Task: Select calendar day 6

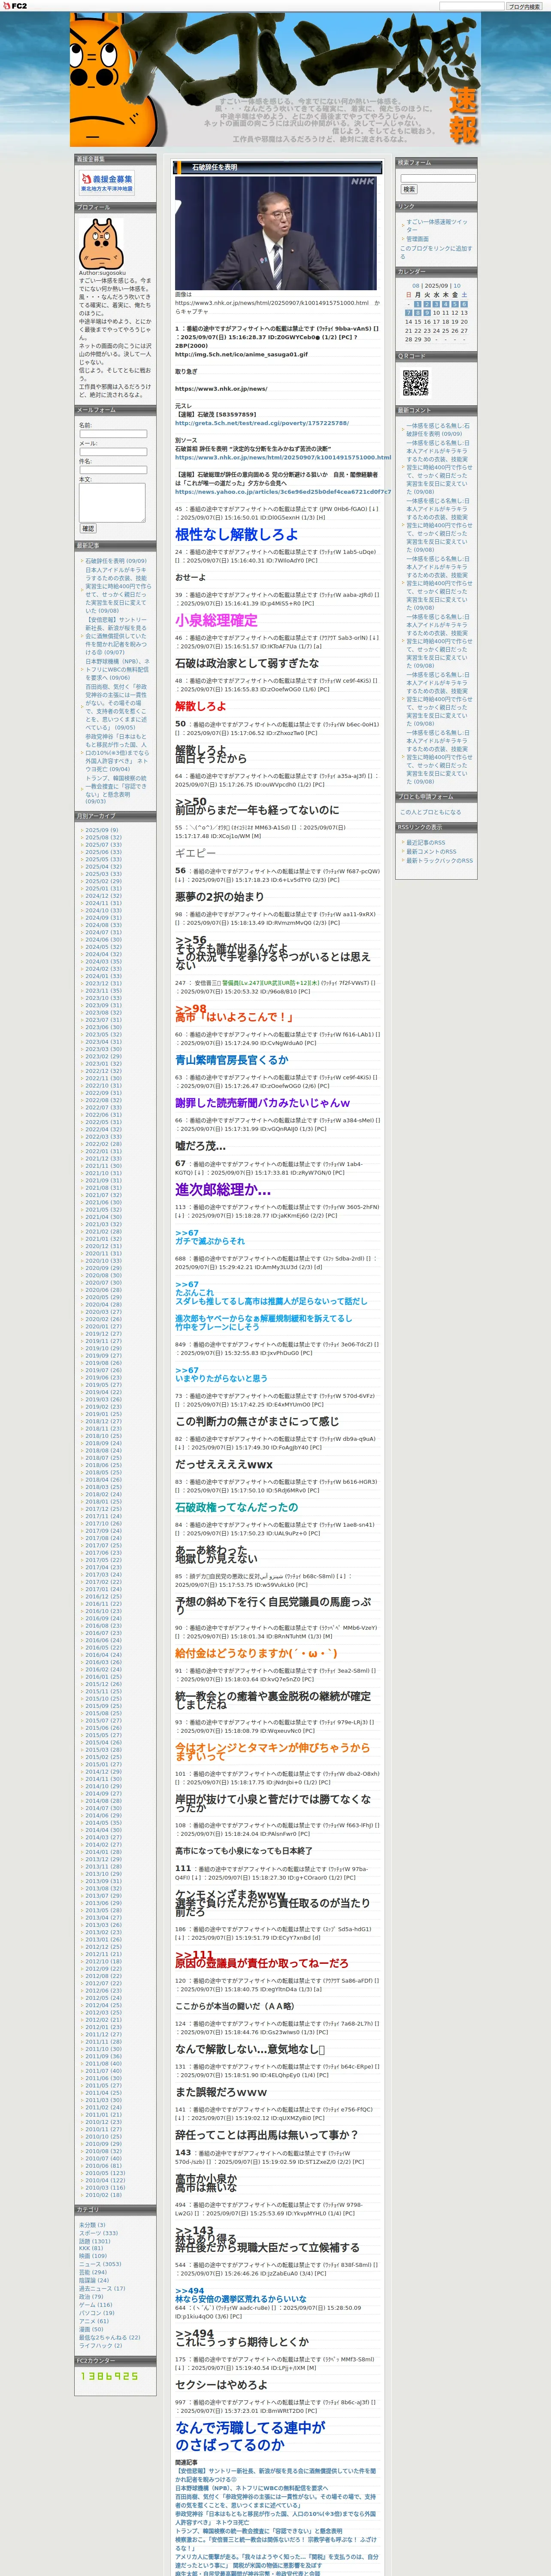Action: coord(464,304)
